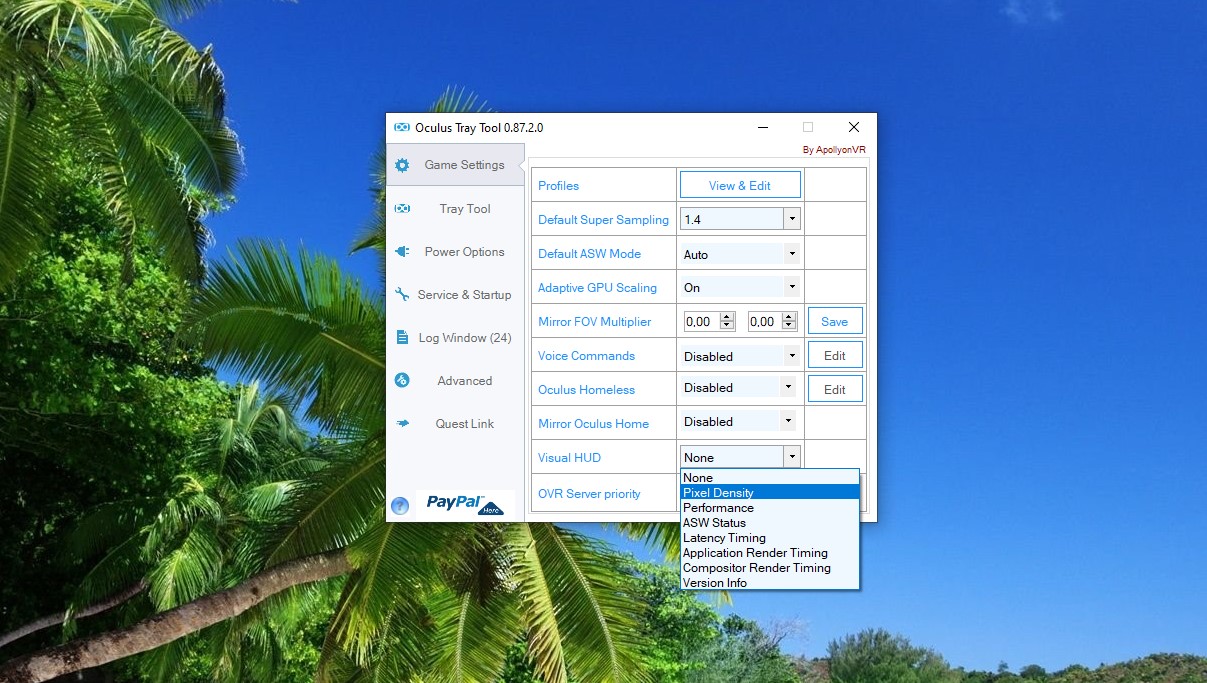Screen dimensions: 1207x683
Task: Close the Oculus Tray Tool window
Action: coord(853,127)
